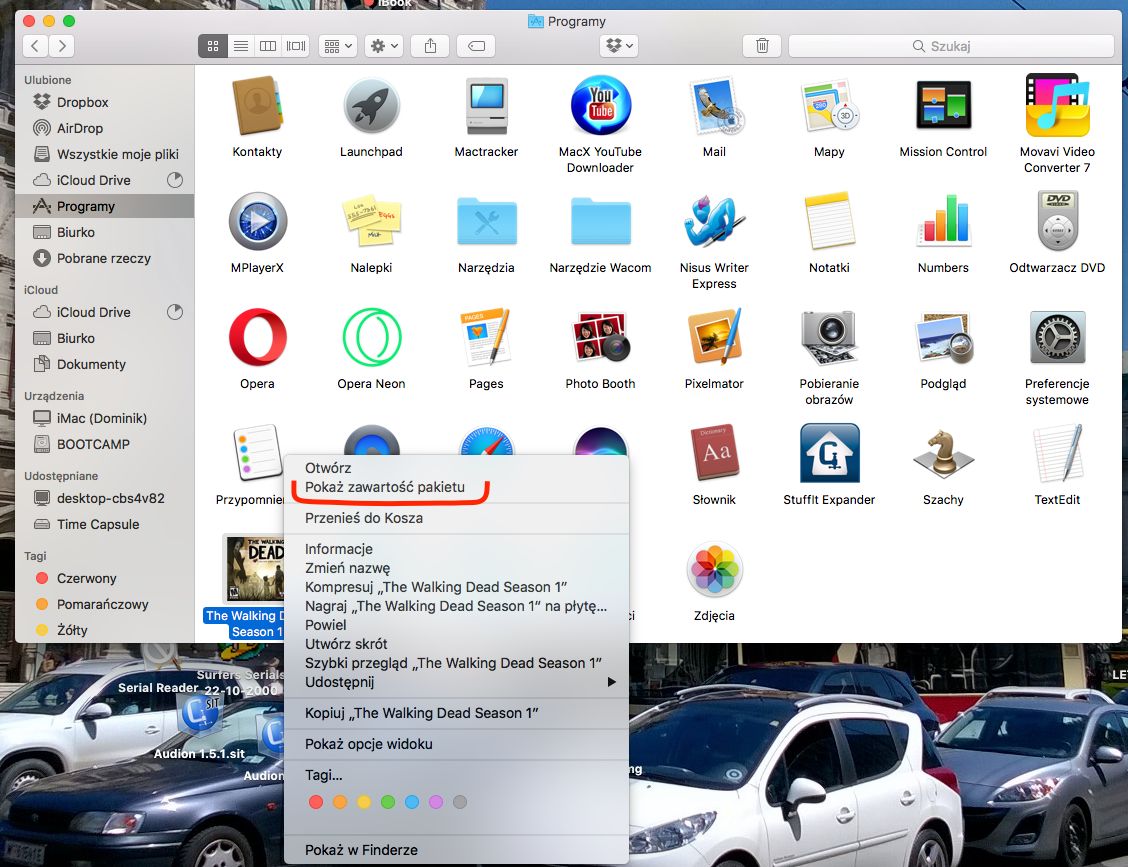Select the Zdjęcia photos icon
The height and width of the screenshot is (867, 1128).
click(x=714, y=569)
